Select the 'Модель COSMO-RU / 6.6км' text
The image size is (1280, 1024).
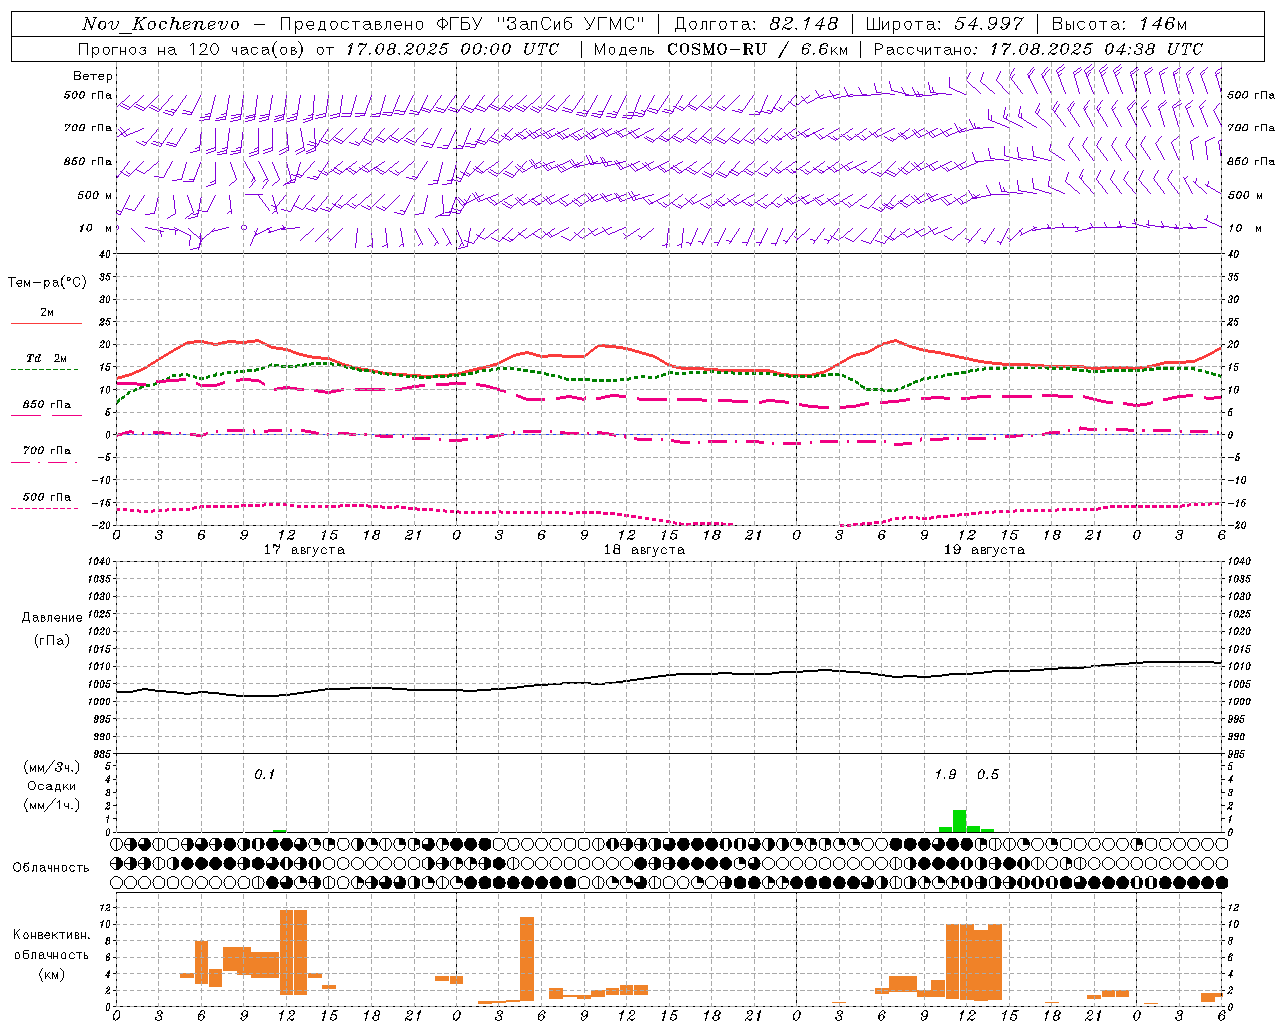coord(721,49)
